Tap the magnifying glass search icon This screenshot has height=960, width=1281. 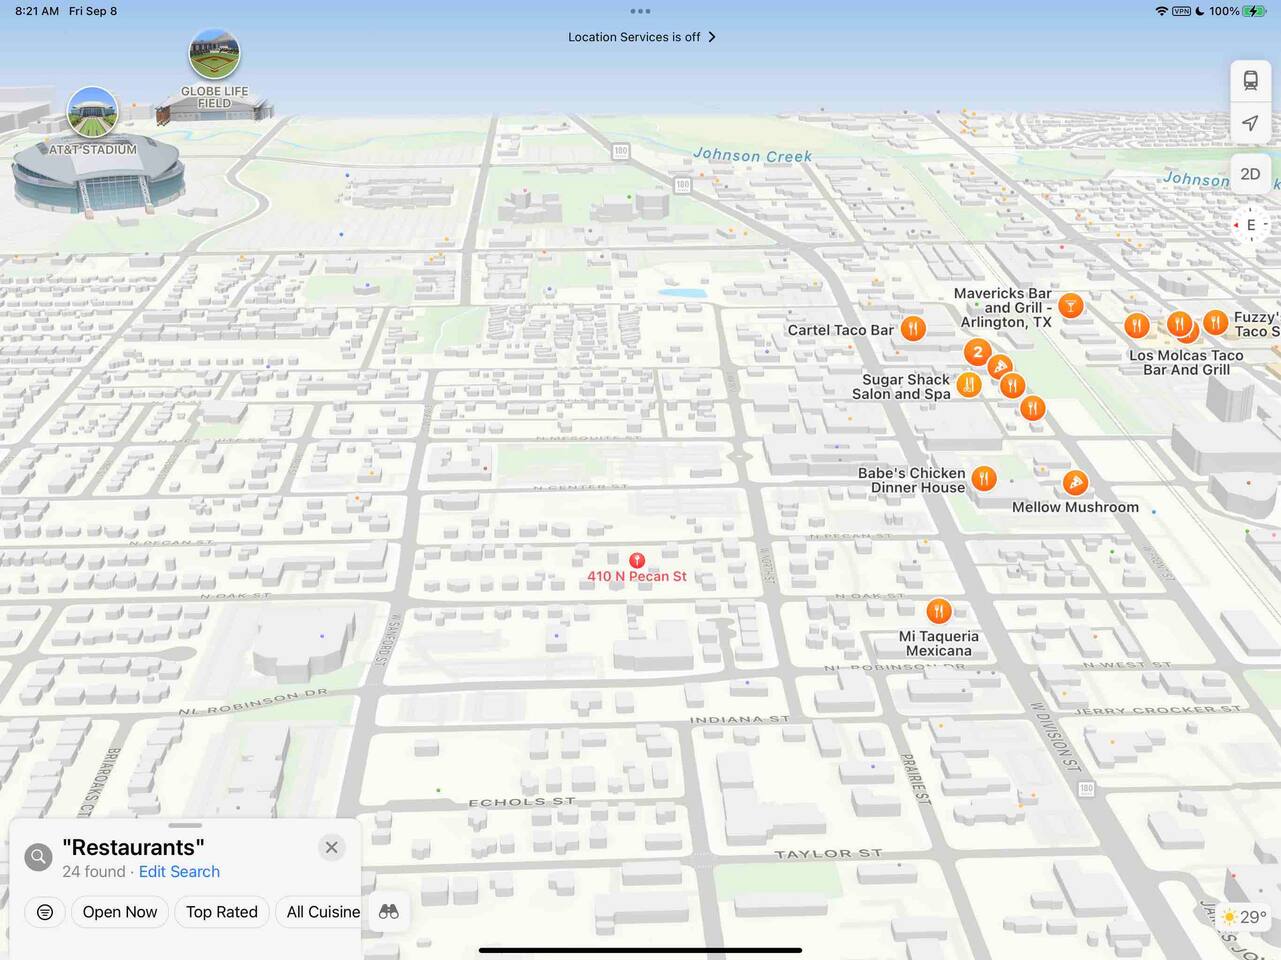[x=38, y=857]
